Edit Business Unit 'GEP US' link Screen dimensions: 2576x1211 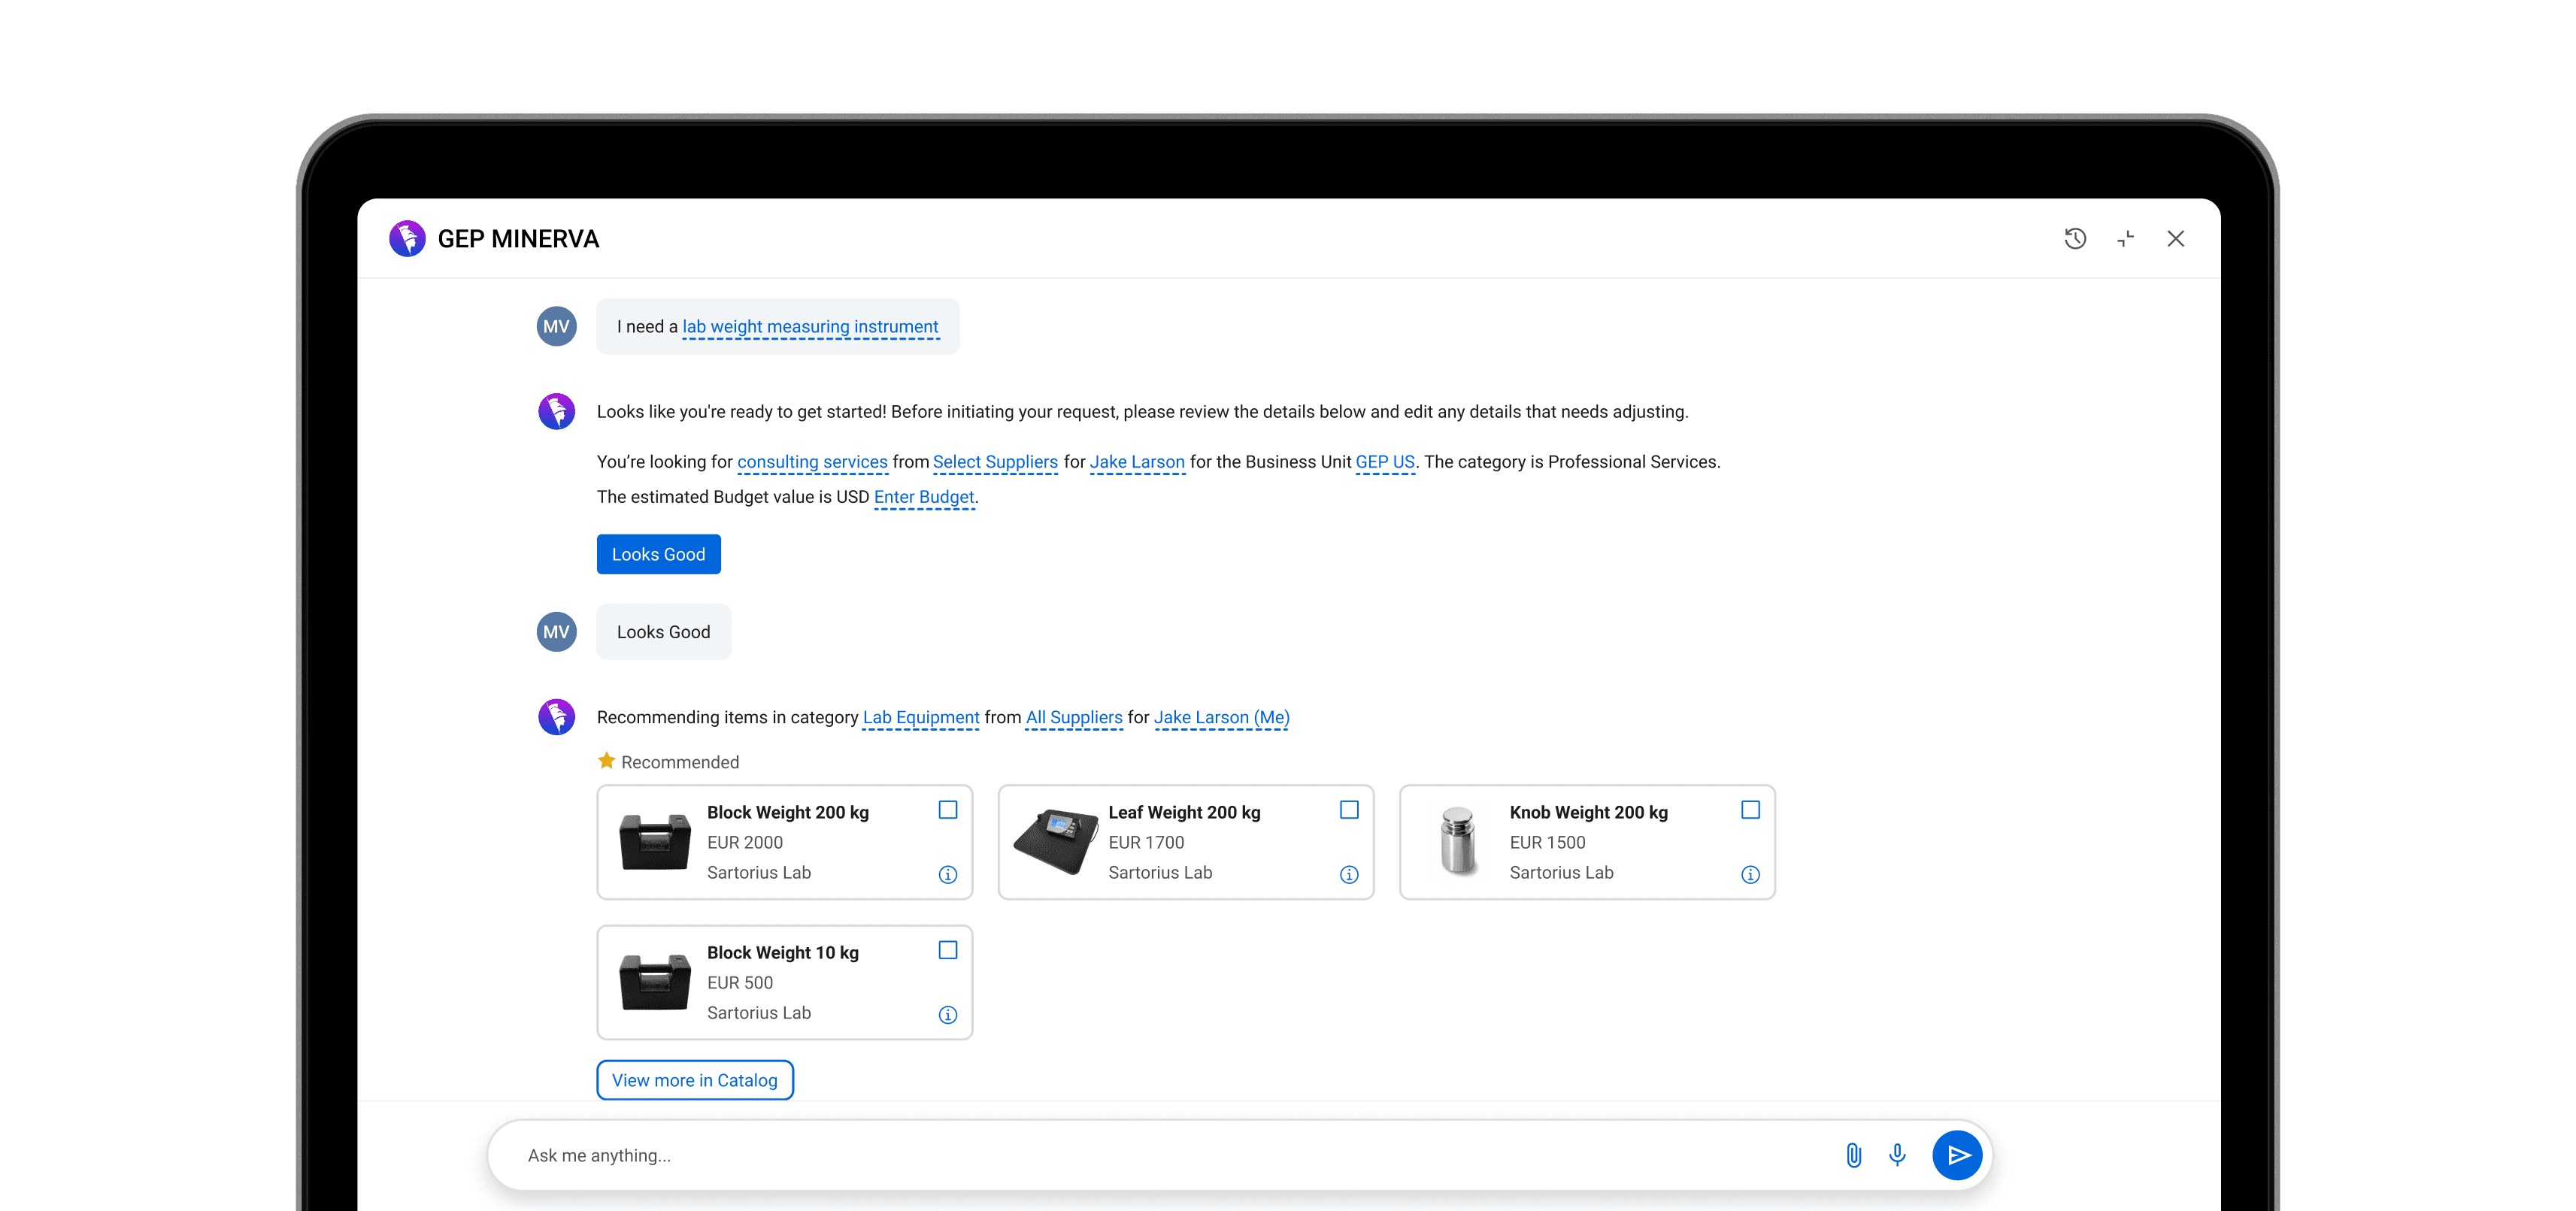pos(1385,462)
